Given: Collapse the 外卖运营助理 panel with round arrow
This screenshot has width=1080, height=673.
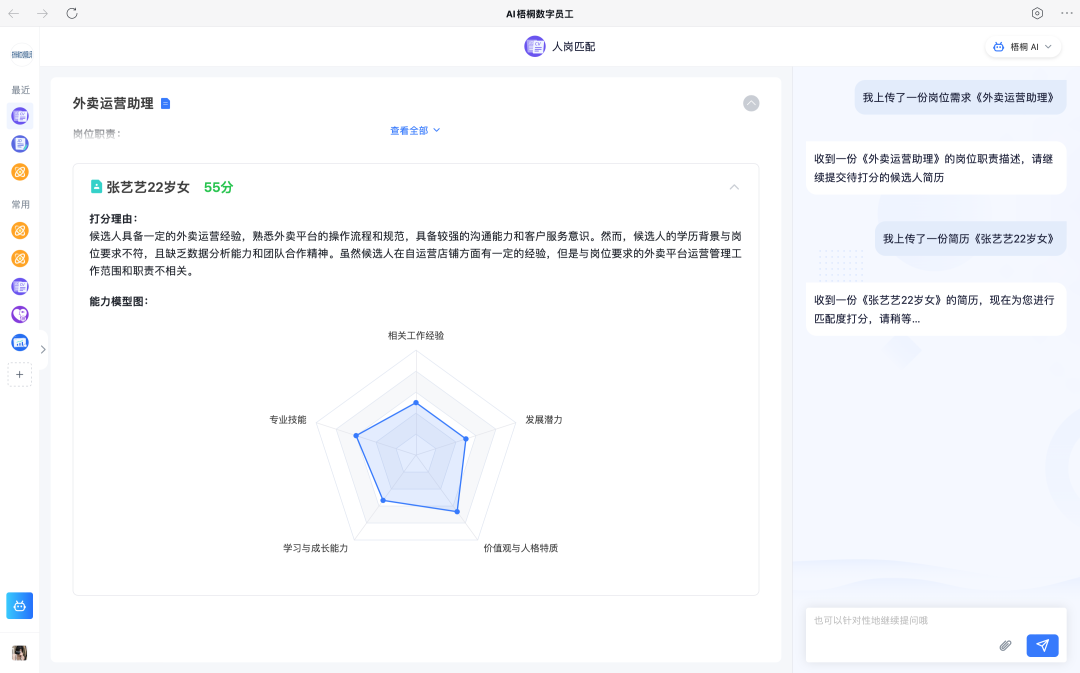Looking at the screenshot, I should pyautogui.click(x=751, y=103).
